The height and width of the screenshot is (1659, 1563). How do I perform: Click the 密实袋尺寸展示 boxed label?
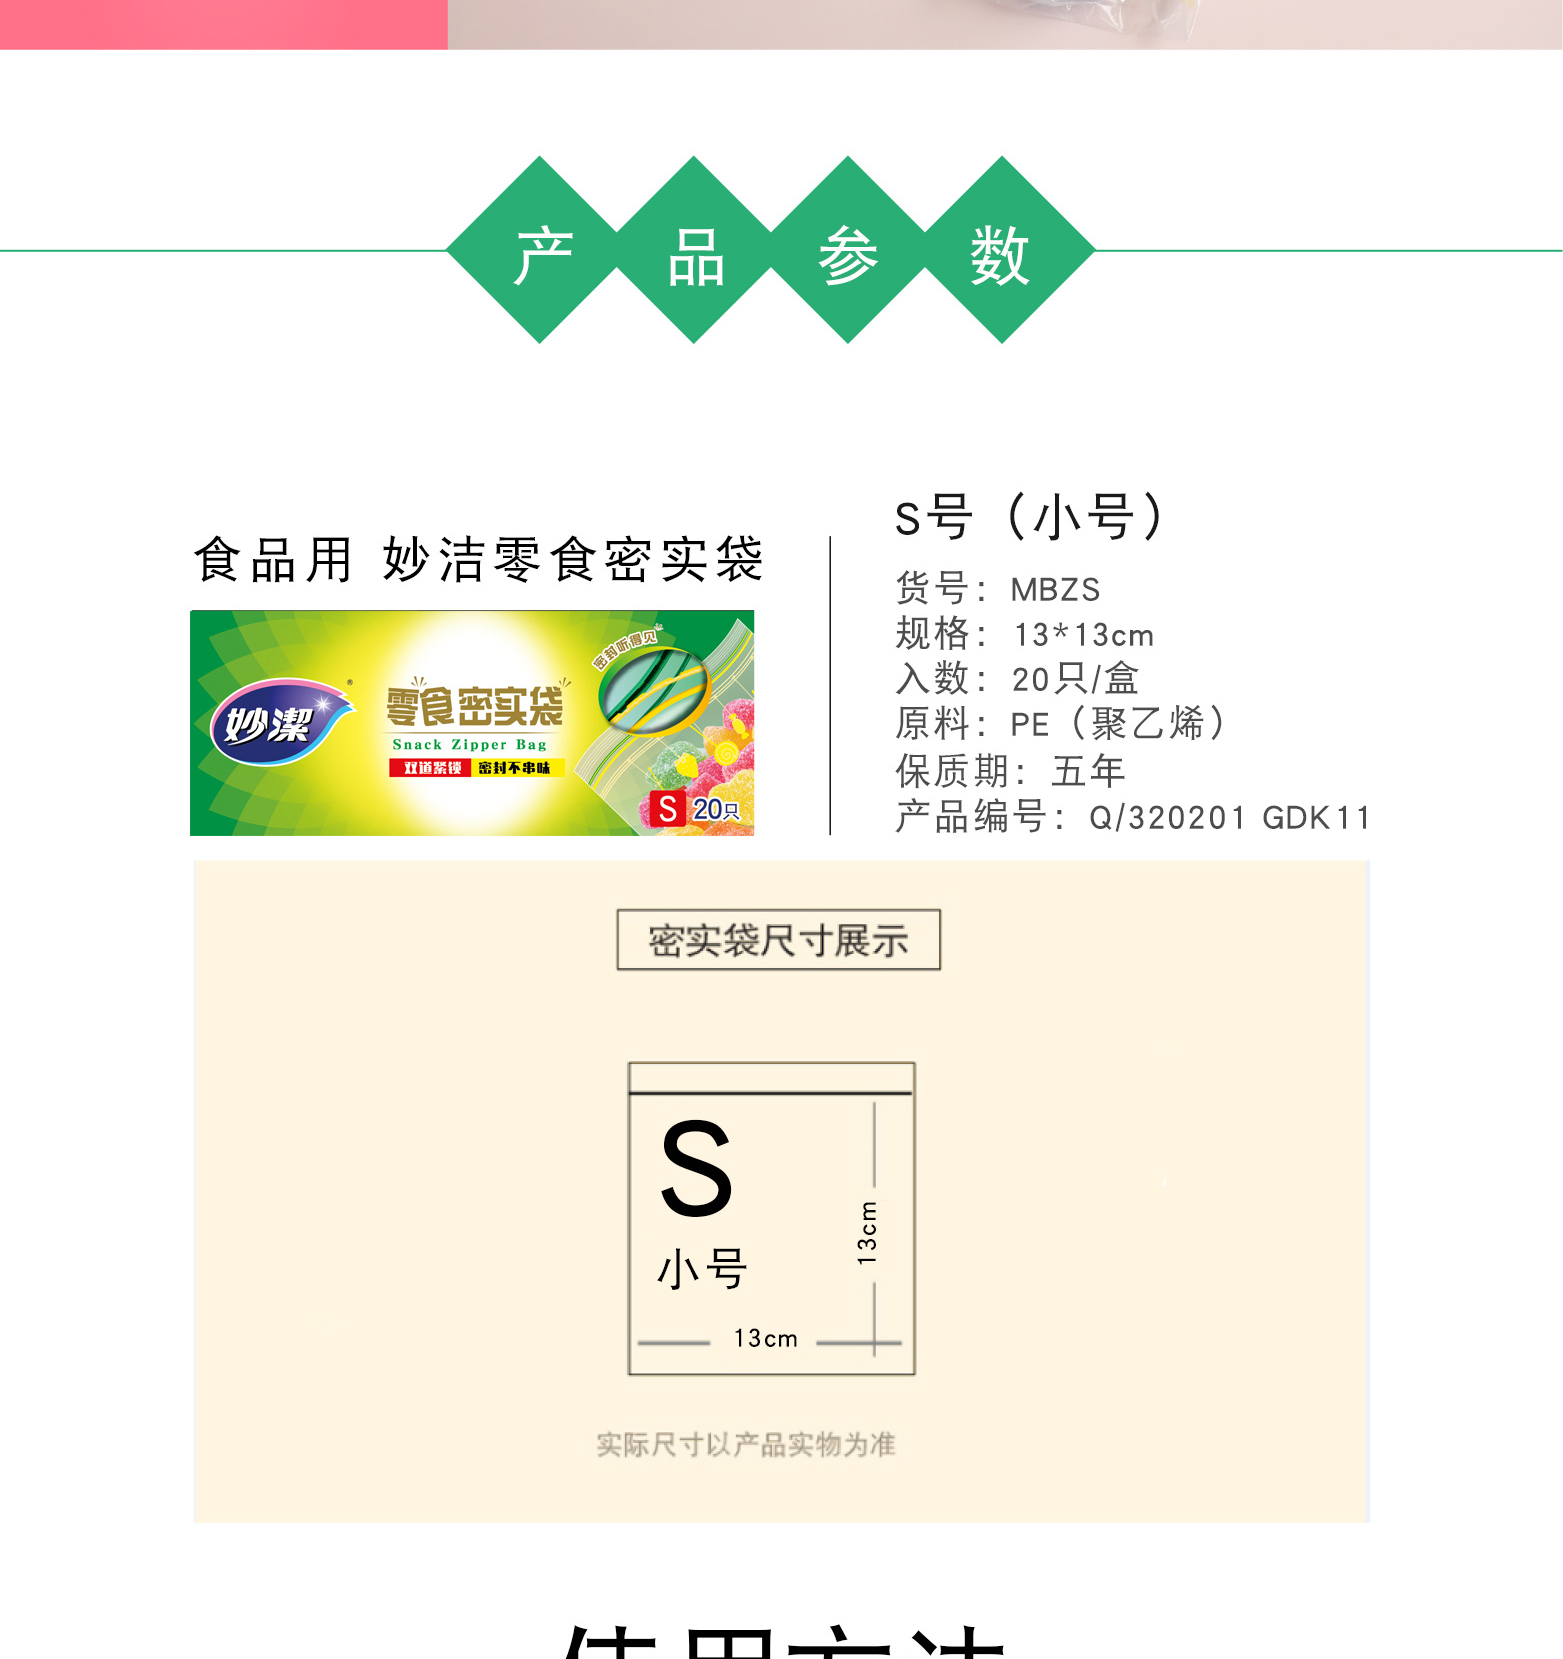coord(778,940)
